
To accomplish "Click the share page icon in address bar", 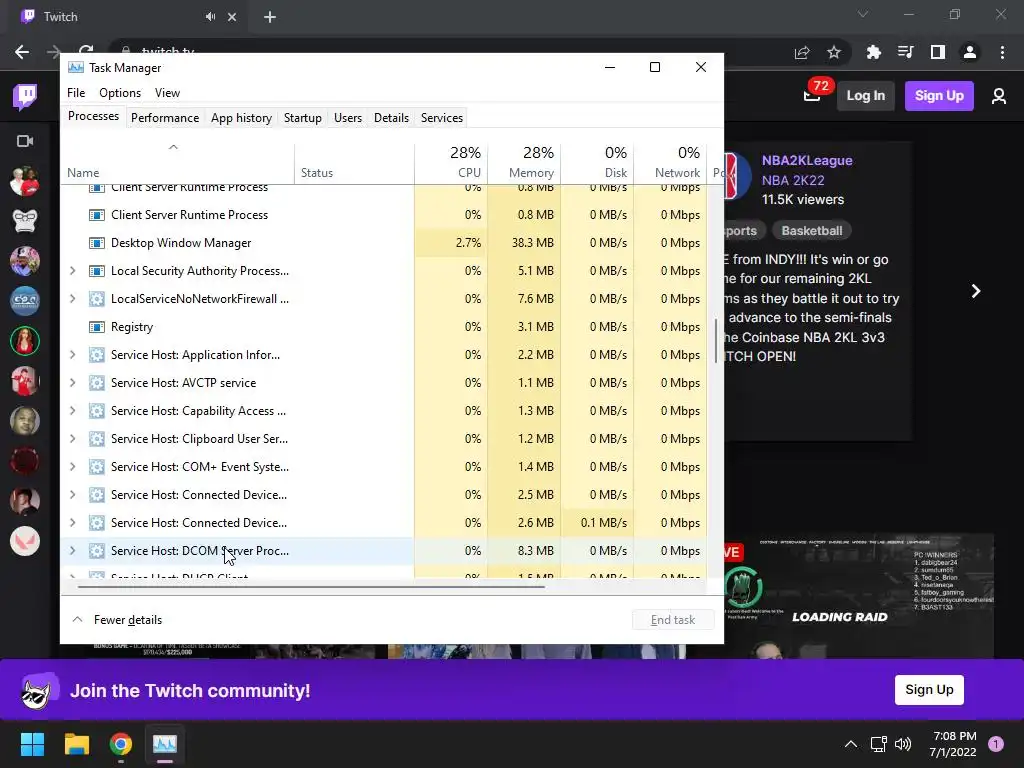I will coord(802,52).
